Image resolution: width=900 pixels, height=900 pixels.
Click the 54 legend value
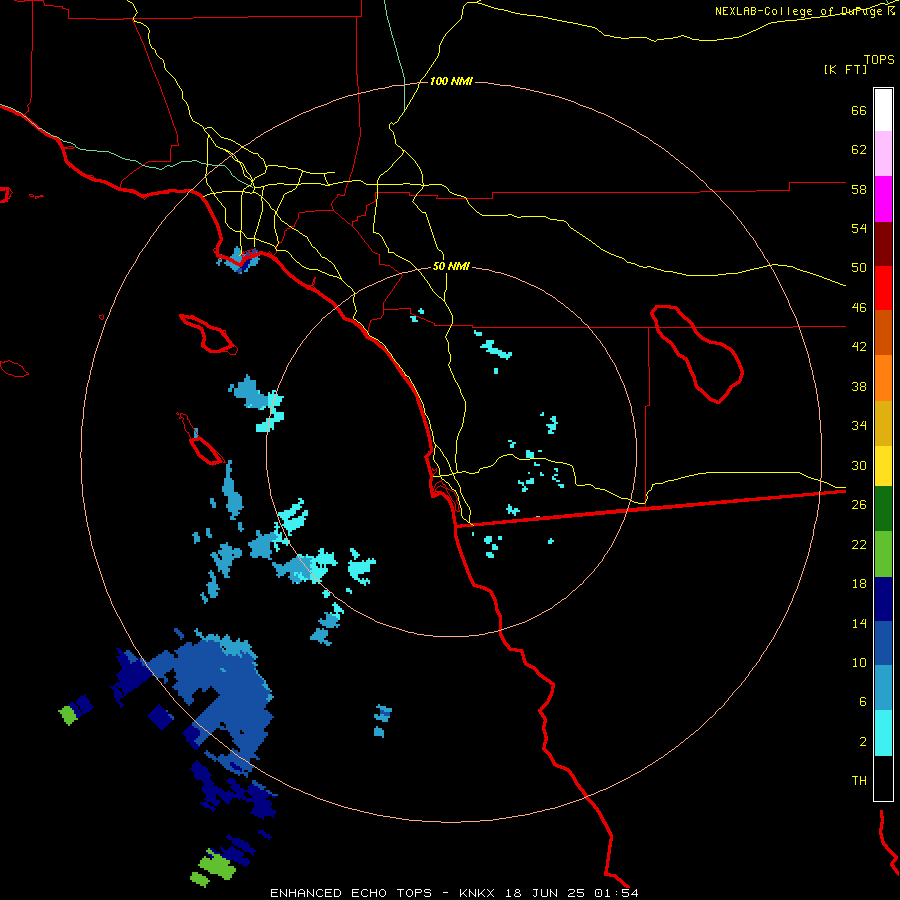tap(859, 228)
